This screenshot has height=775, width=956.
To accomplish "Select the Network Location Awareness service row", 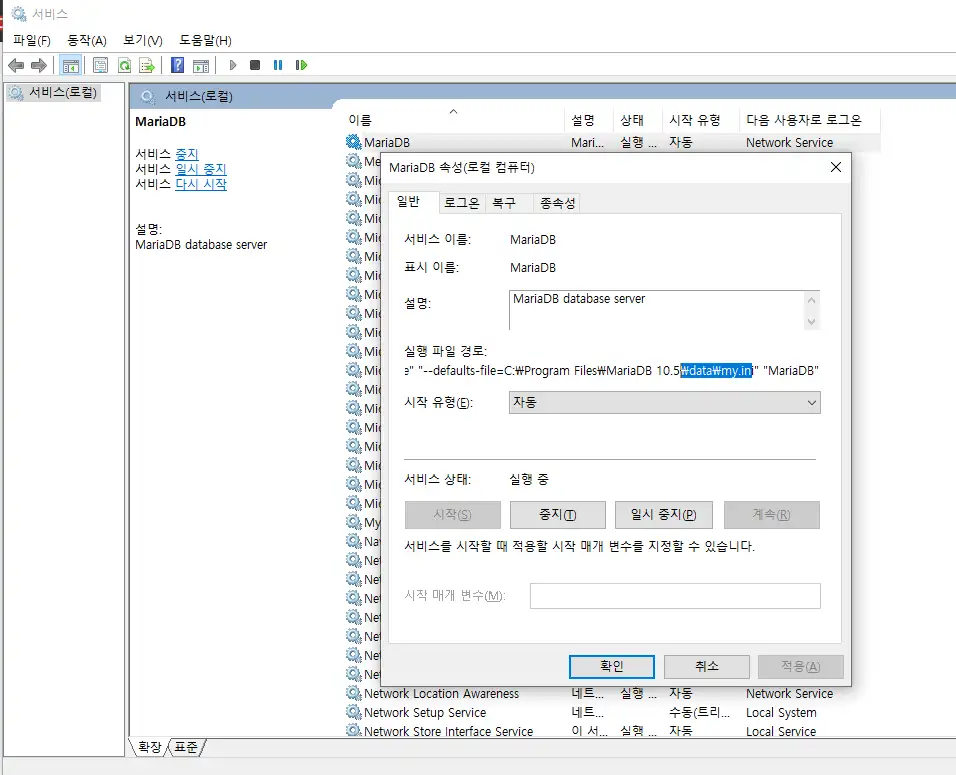I will (612, 693).
